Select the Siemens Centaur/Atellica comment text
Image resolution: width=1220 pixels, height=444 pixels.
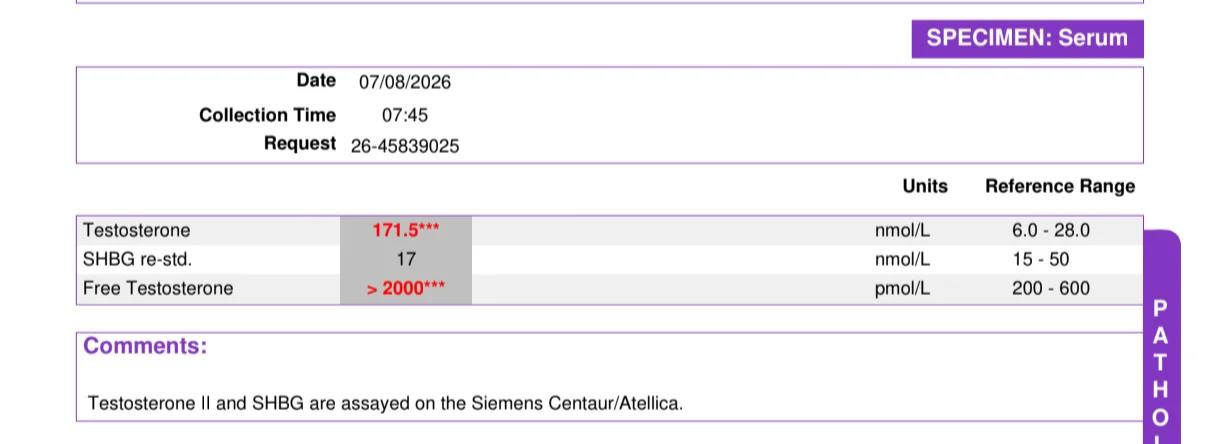[x=386, y=404]
